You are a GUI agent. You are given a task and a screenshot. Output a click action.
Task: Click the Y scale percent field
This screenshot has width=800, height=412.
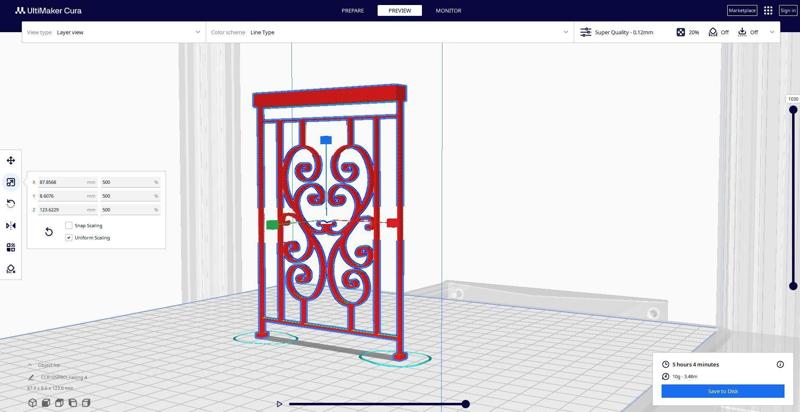point(130,196)
